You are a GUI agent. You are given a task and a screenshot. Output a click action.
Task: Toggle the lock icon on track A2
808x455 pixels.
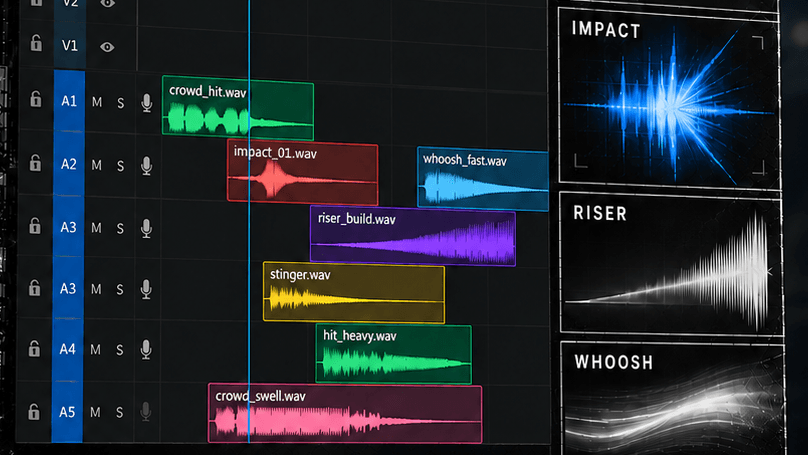tap(35, 163)
